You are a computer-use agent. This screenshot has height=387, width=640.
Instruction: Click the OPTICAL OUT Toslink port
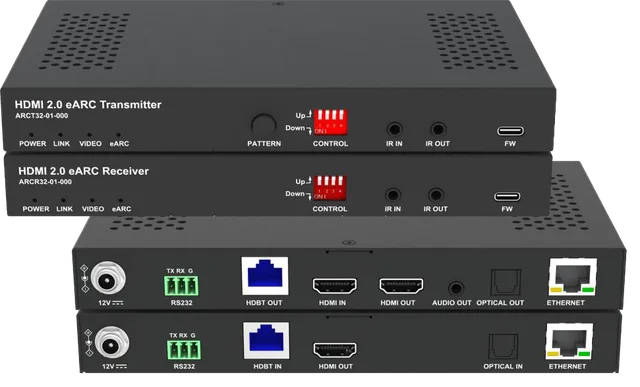(x=506, y=282)
